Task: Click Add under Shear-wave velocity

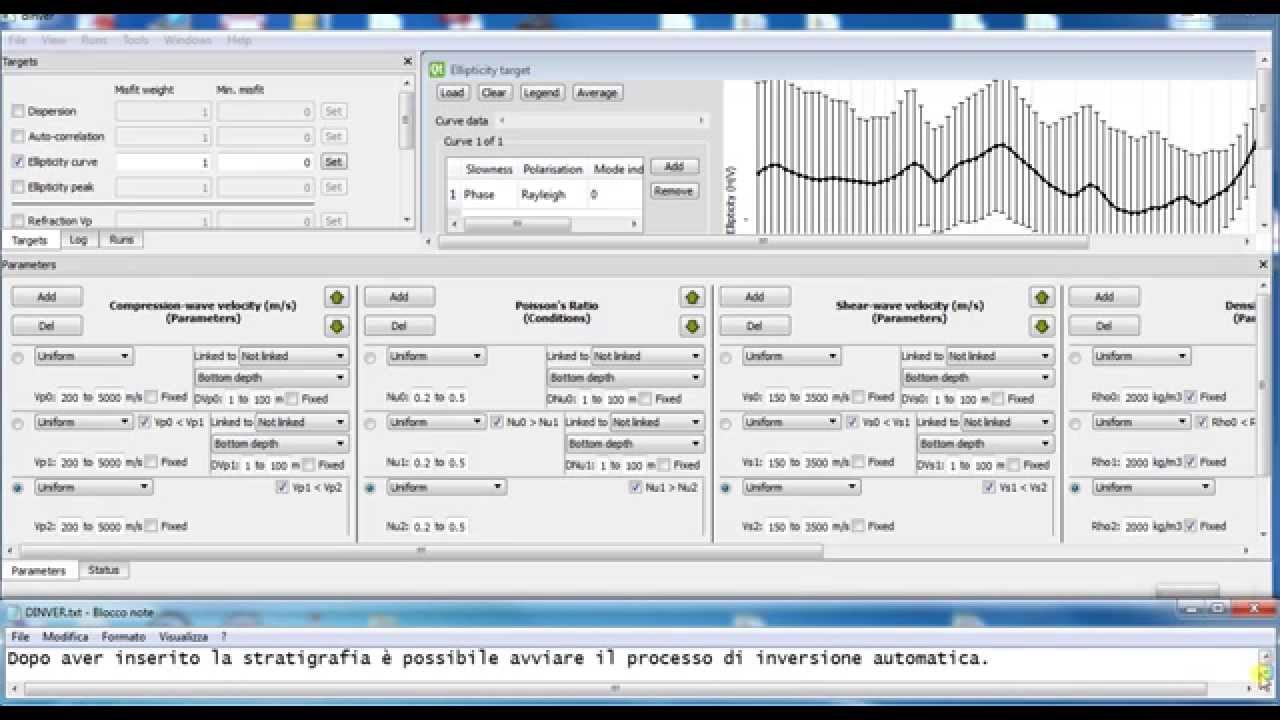Action: click(x=754, y=297)
